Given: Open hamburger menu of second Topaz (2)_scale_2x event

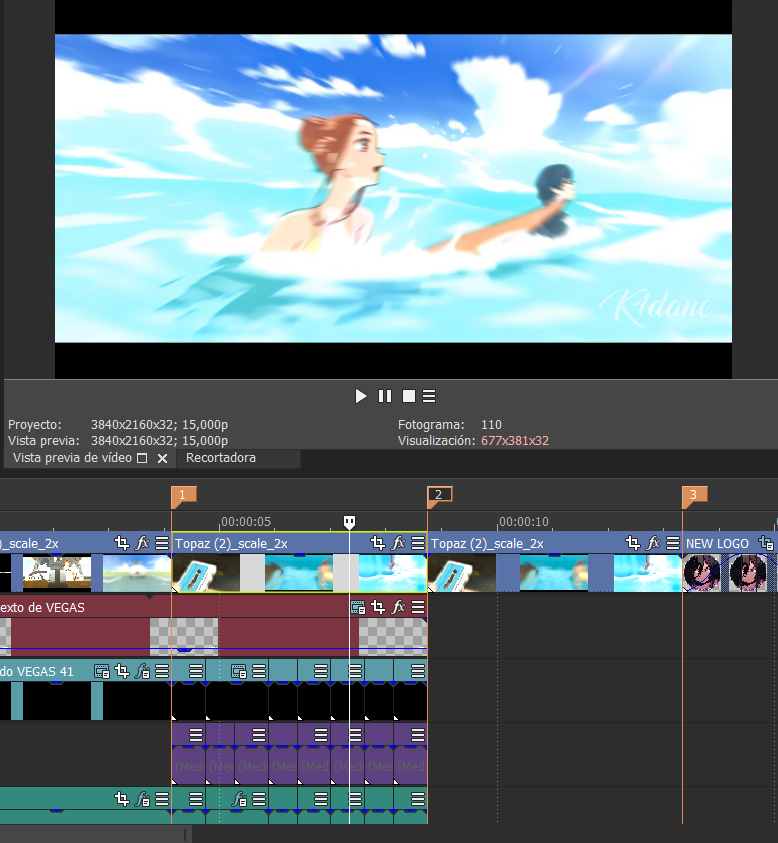Looking at the screenshot, I should (x=673, y=543).
